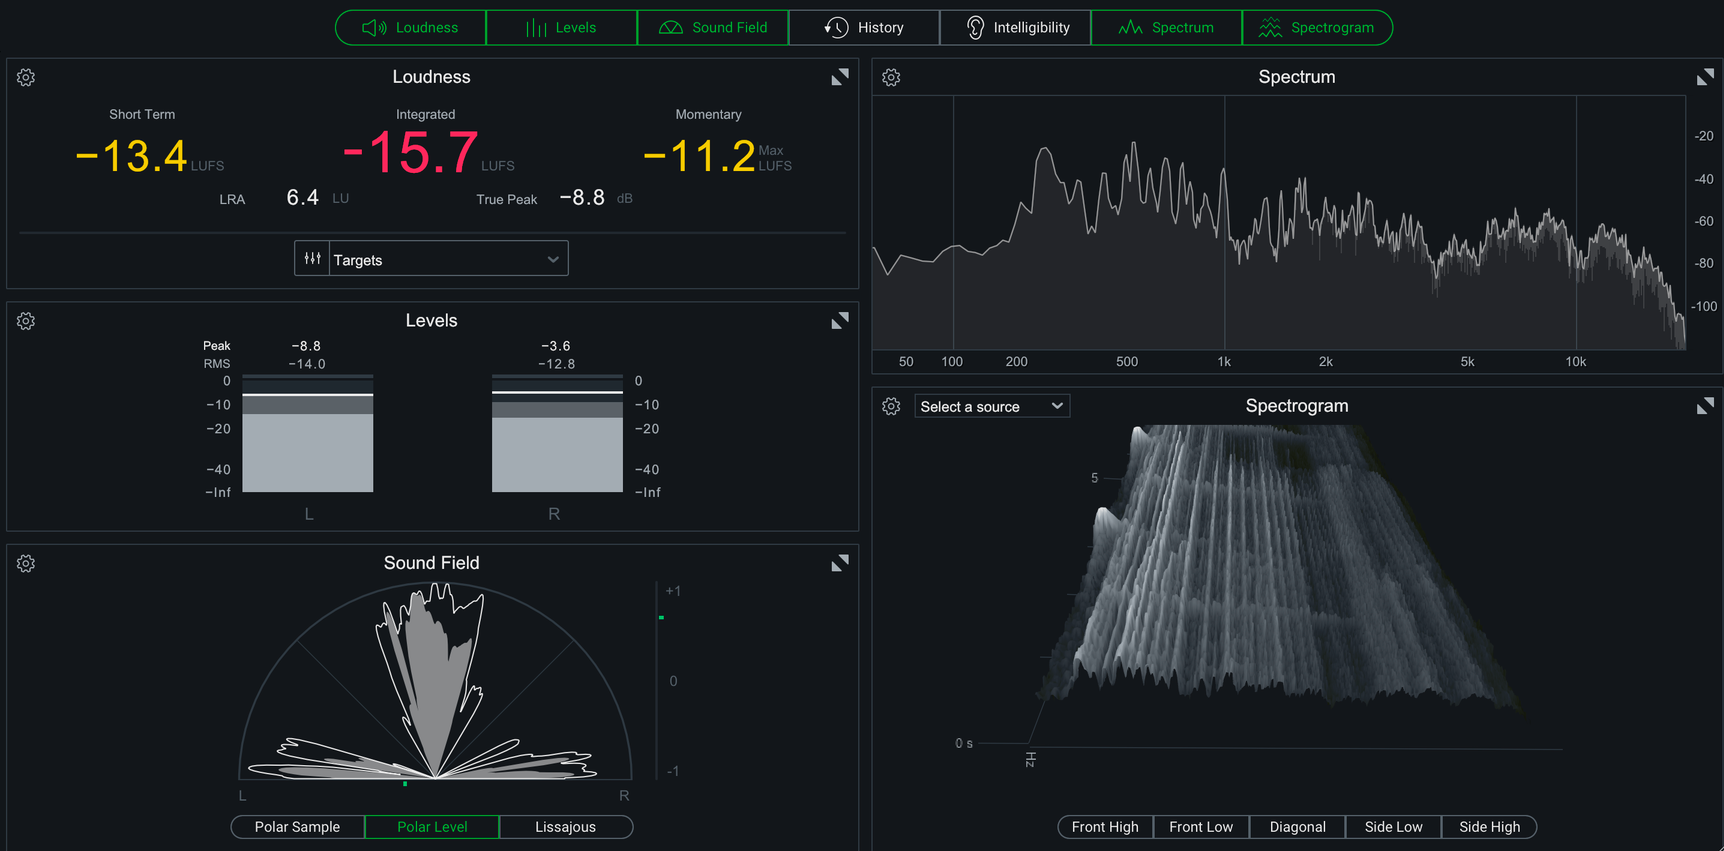The height and width of the screenshot is (851, 1724).
Task: Click the left channel level meter
Action: (x=308, y=433)
